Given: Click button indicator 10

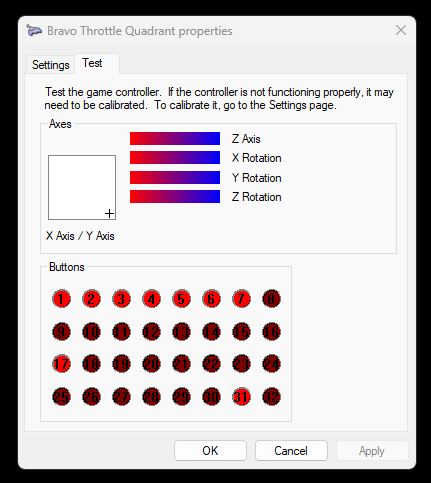Looking at the screenshot, I should click(91, 332).
